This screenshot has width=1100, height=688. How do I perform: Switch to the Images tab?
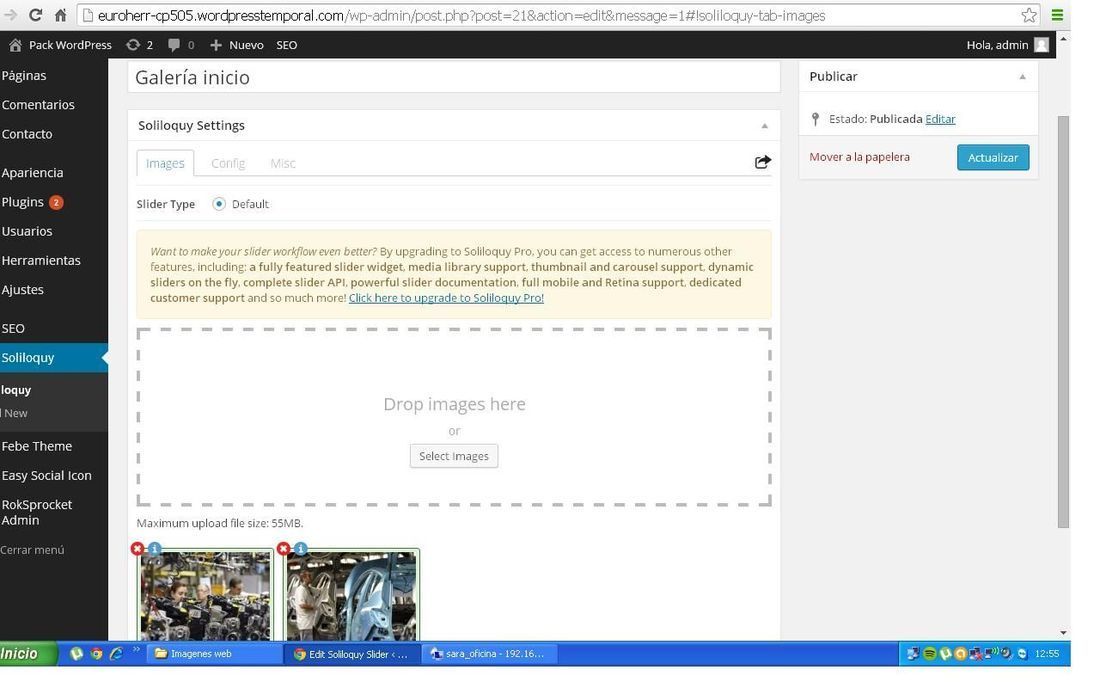(x=165, y=163)
